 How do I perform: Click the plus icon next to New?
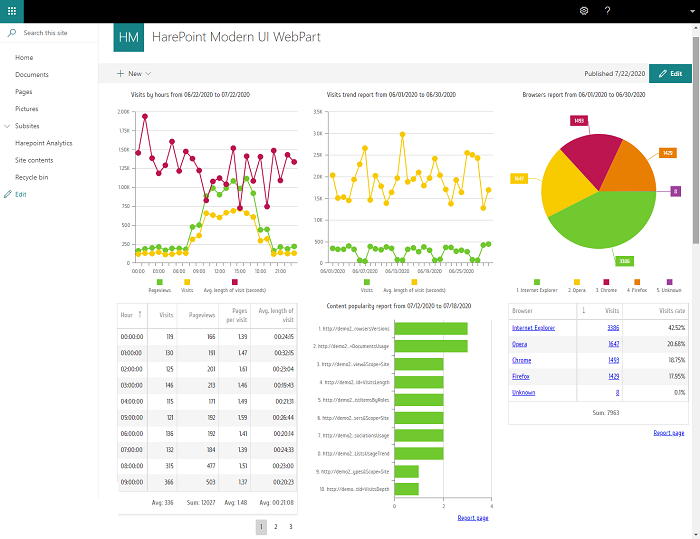click(x=120, y=74)
